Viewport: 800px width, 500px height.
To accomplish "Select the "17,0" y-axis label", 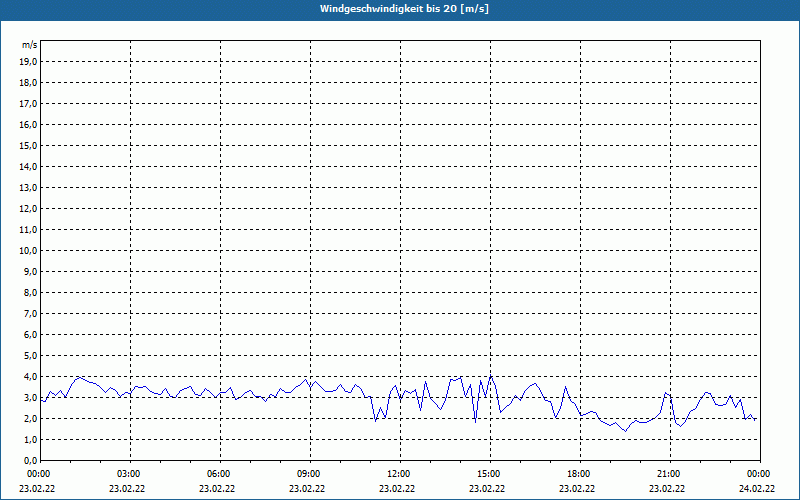I will point(28,104).
